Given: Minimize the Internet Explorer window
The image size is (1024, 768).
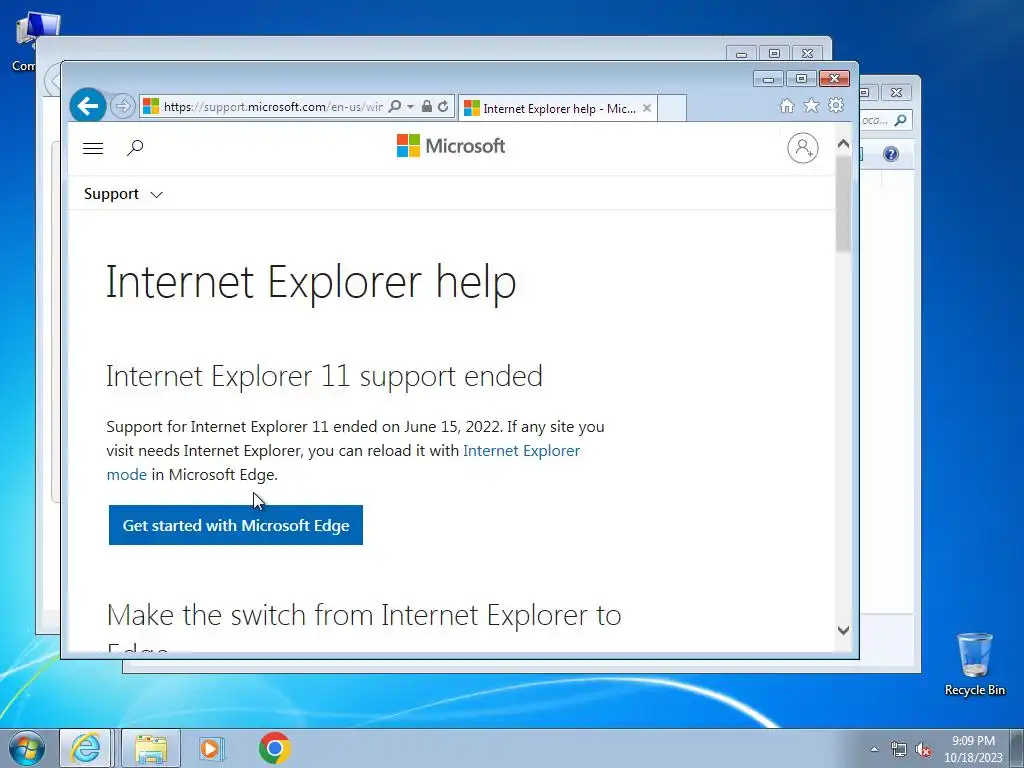Looking at the screenshot, I should click(x=769, y=79).
